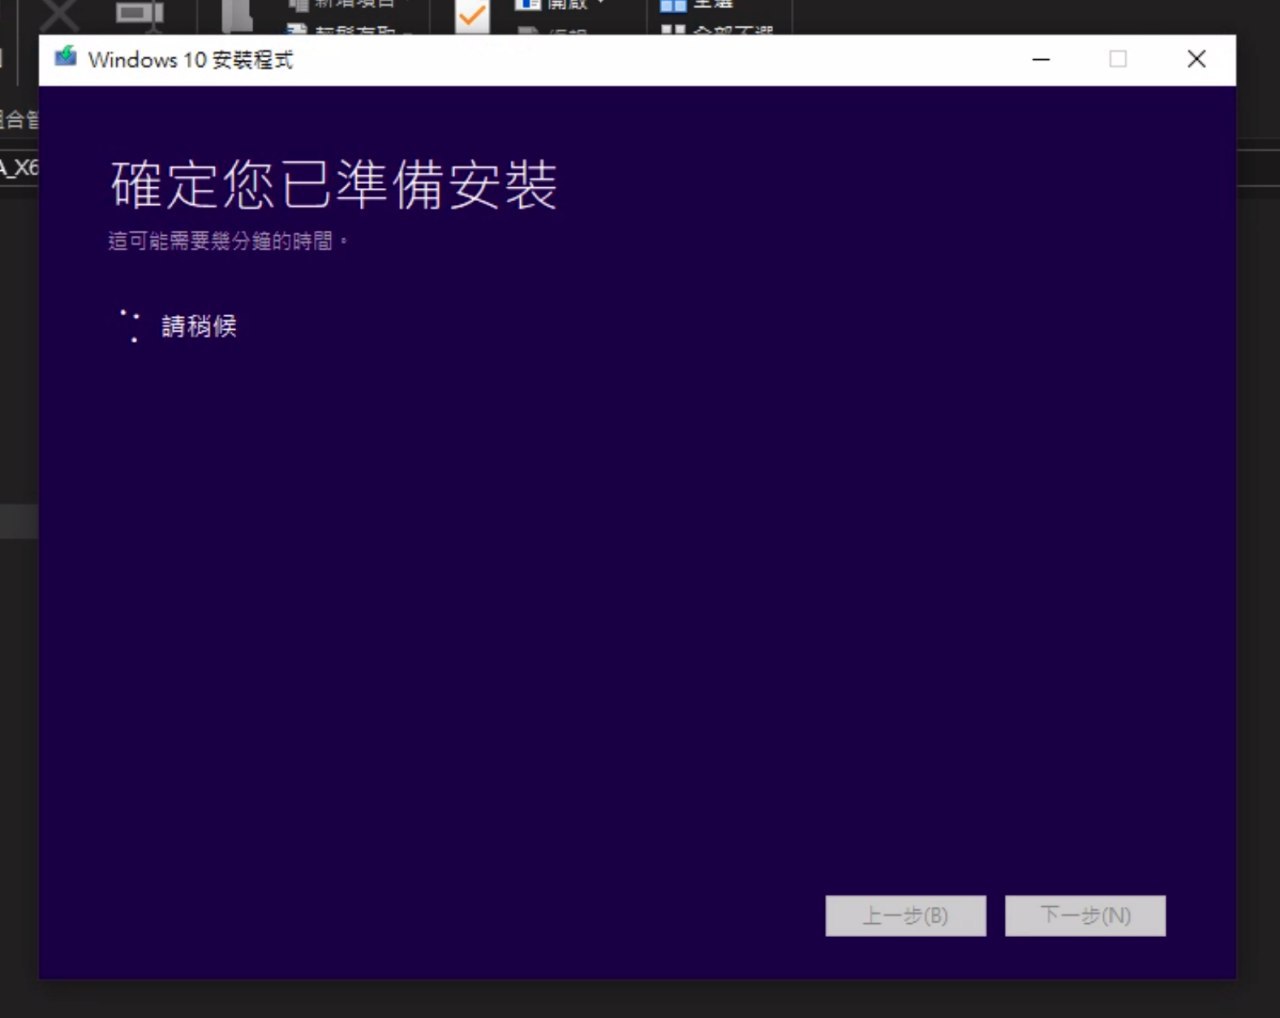Click the heading 確定您已準備安裝

(334, 185)
